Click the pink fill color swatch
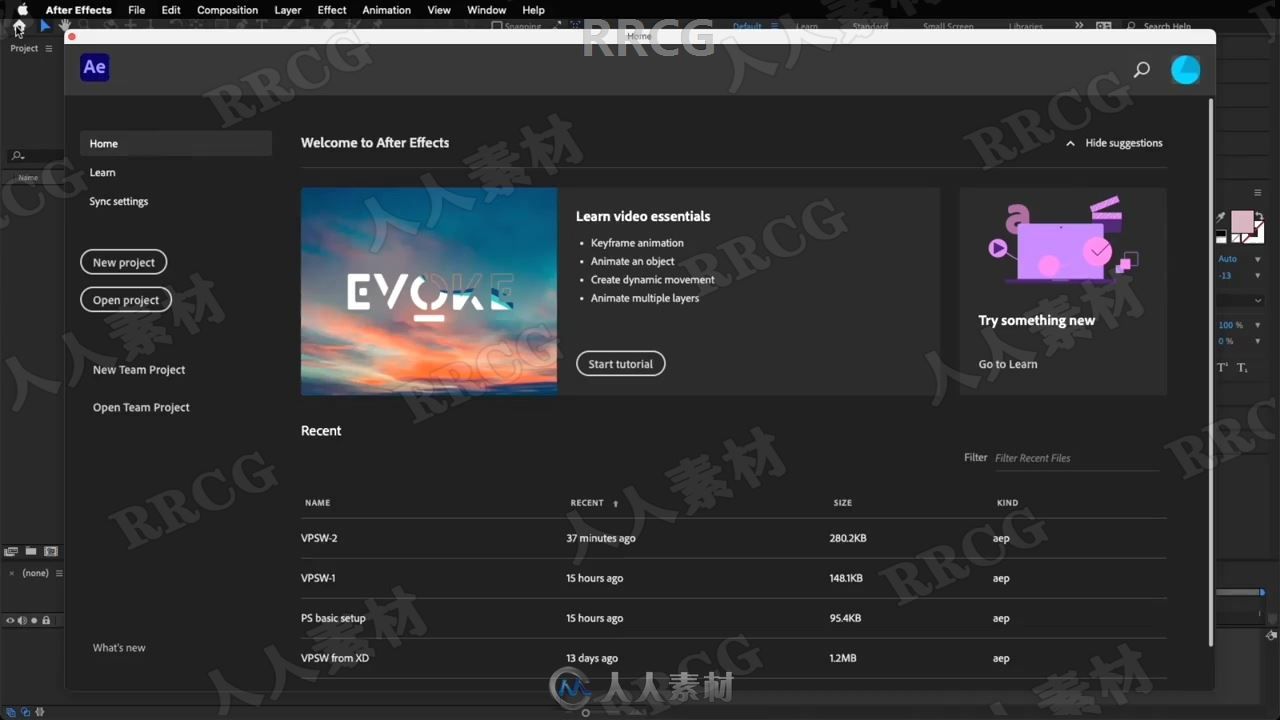Screen dimensions: 1280x720 pos(1242,221)
